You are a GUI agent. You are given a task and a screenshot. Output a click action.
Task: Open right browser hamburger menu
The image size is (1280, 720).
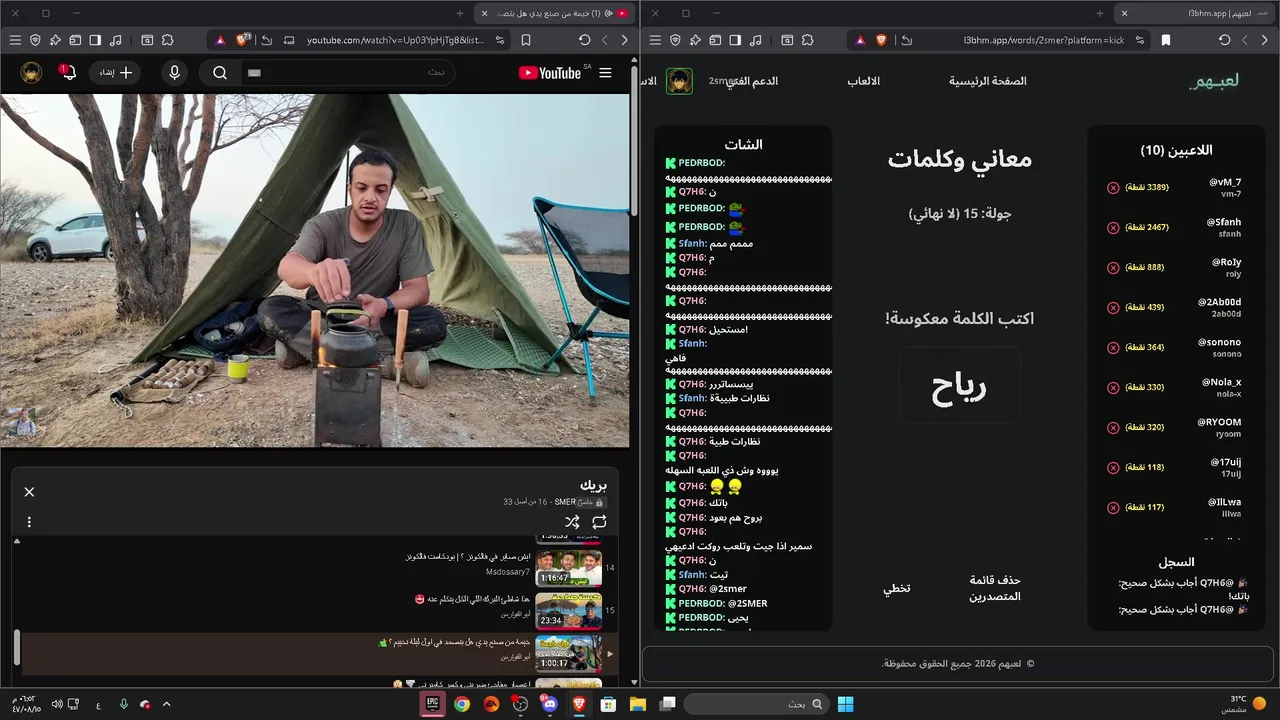(x=655, y=40)
